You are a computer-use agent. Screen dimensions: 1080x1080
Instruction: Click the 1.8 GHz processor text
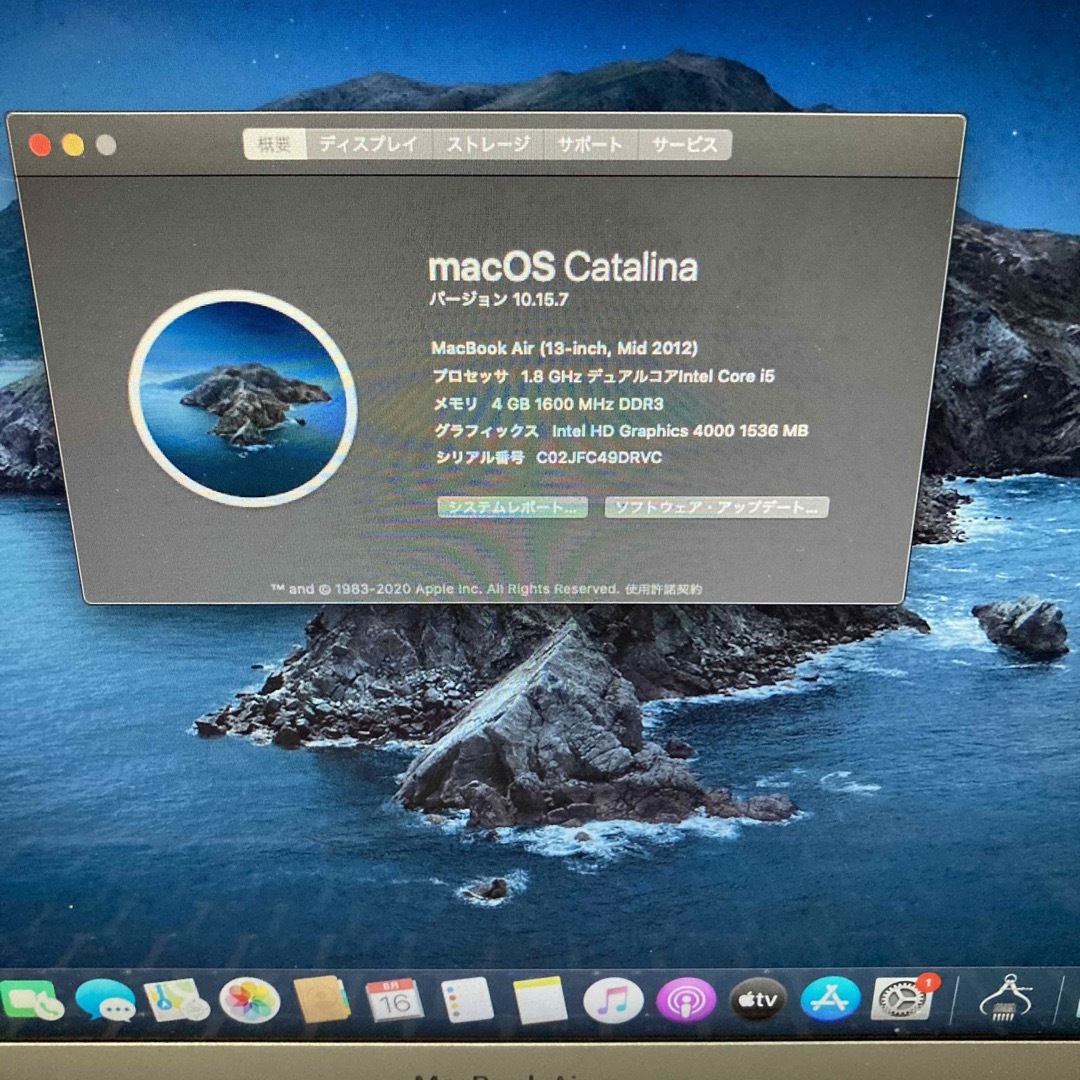(x=647, y=376)
